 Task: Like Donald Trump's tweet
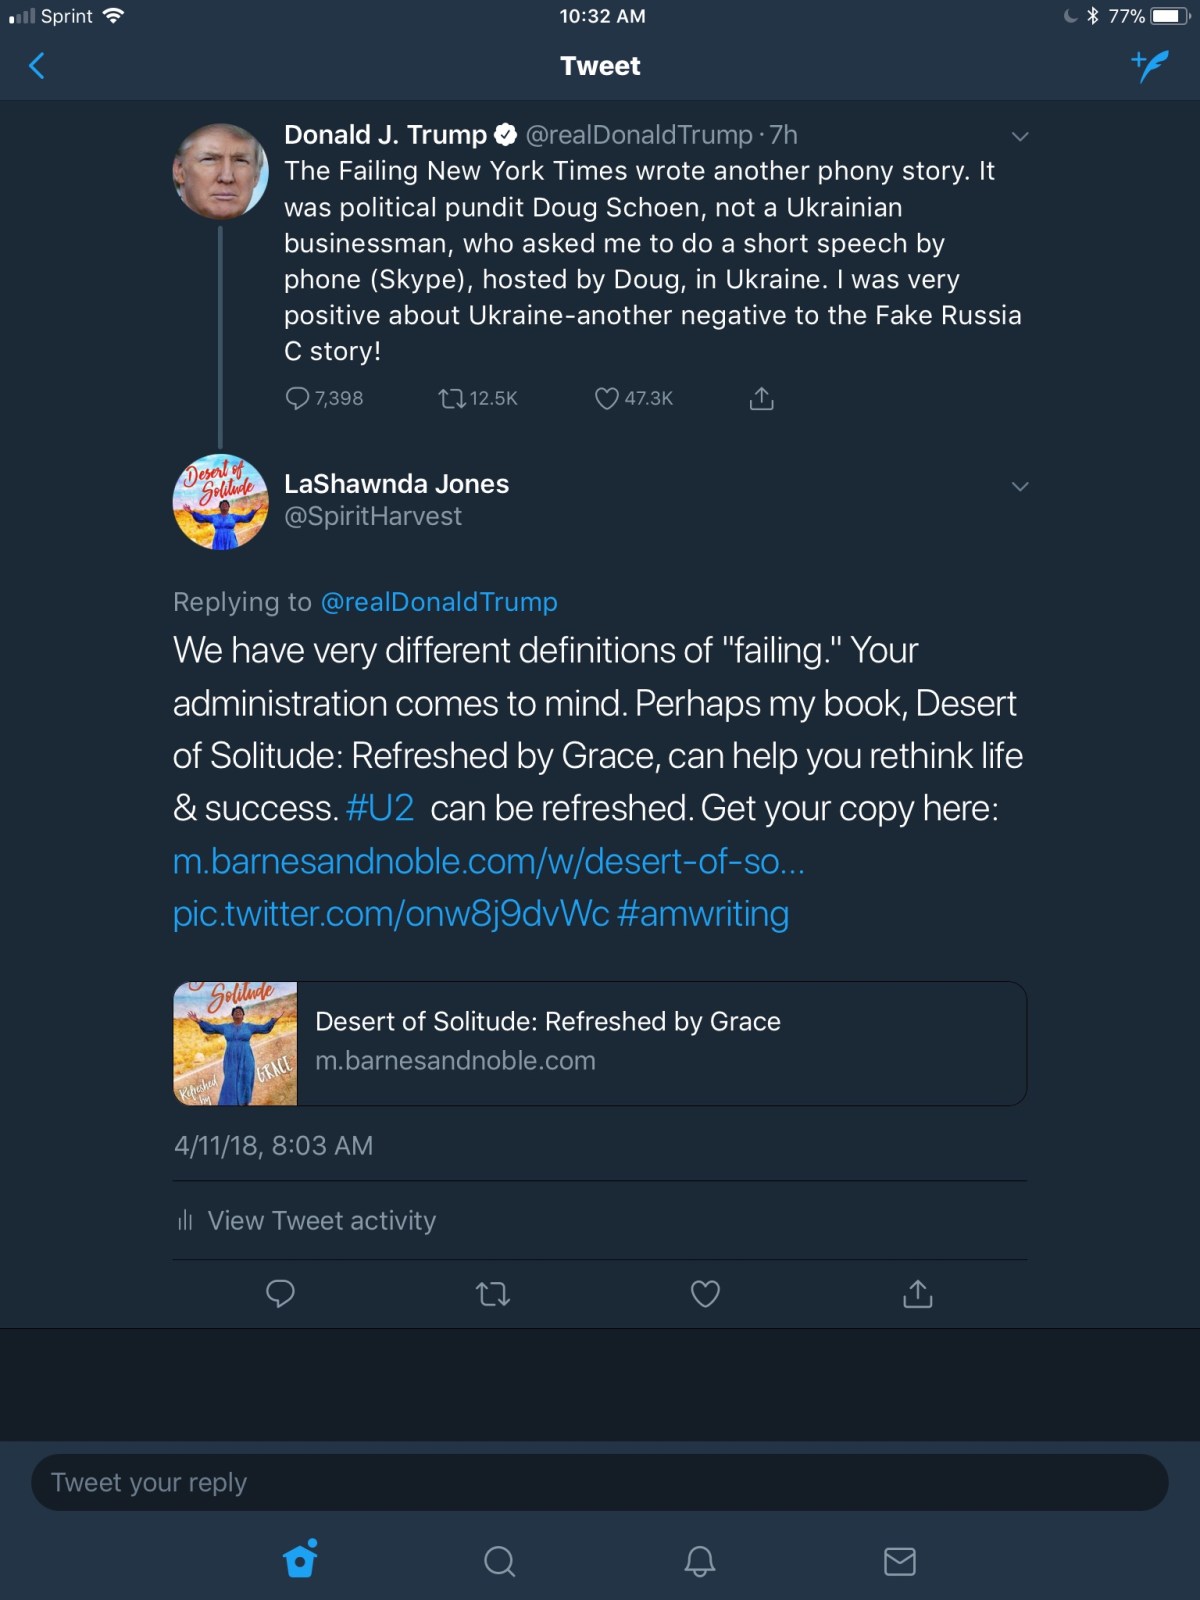(x=606, y=399)
